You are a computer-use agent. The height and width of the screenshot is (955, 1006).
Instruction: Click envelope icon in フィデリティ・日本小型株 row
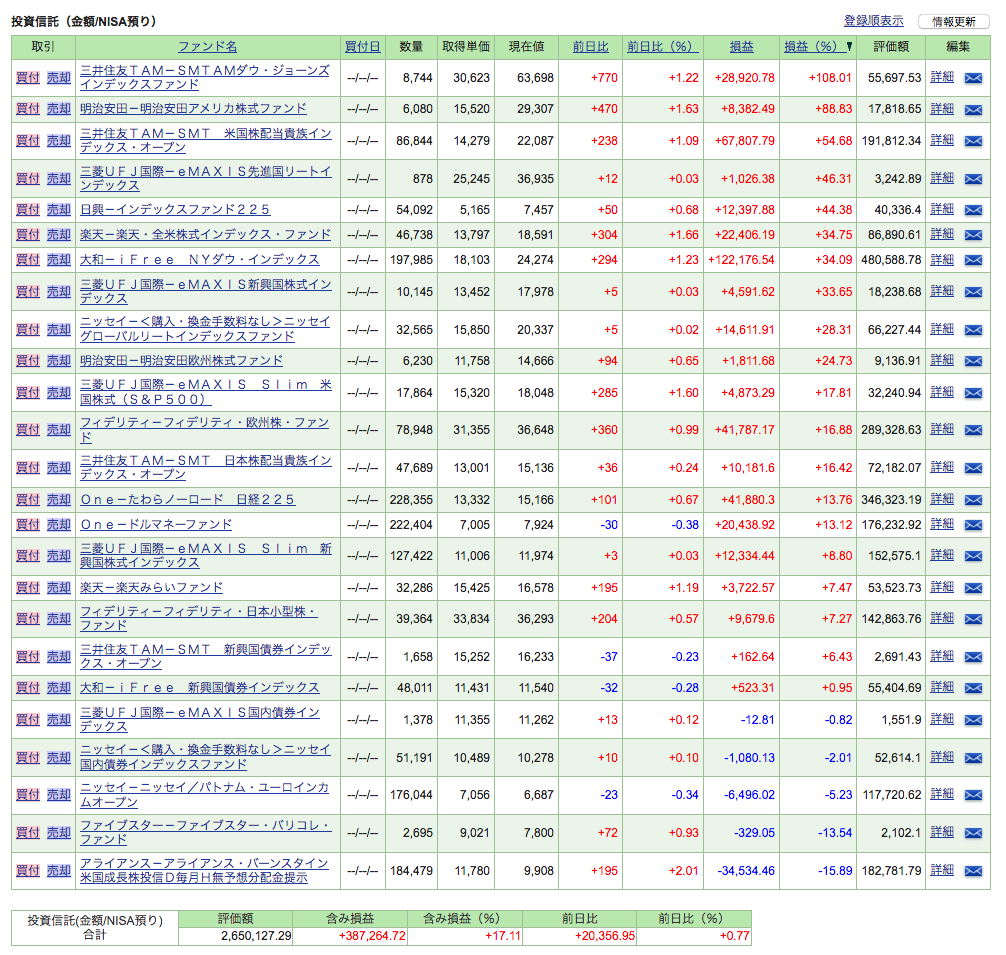point(973,620)
